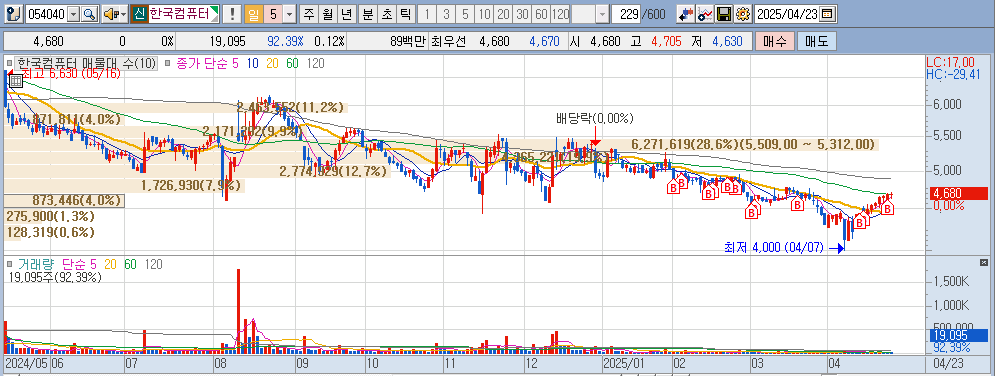The width and height of the screenshot is (995, 376).
Task: Click the 매수 buy button
Action: [774, 42]
